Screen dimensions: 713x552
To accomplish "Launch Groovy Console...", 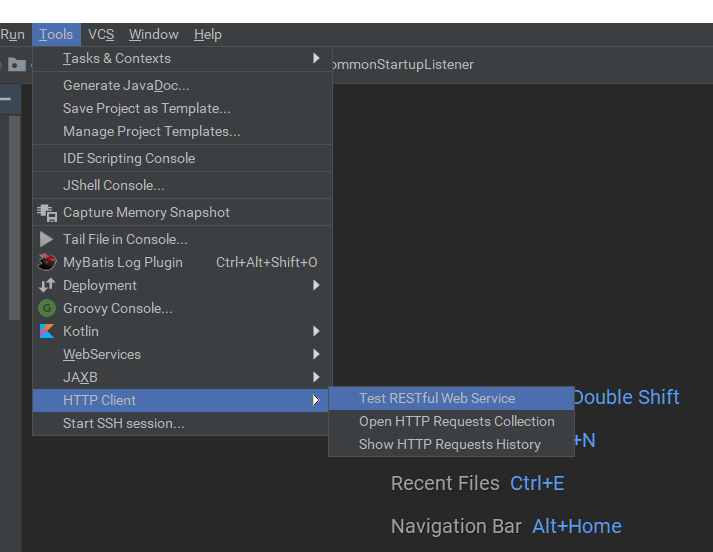I will [x=182, y=308].
